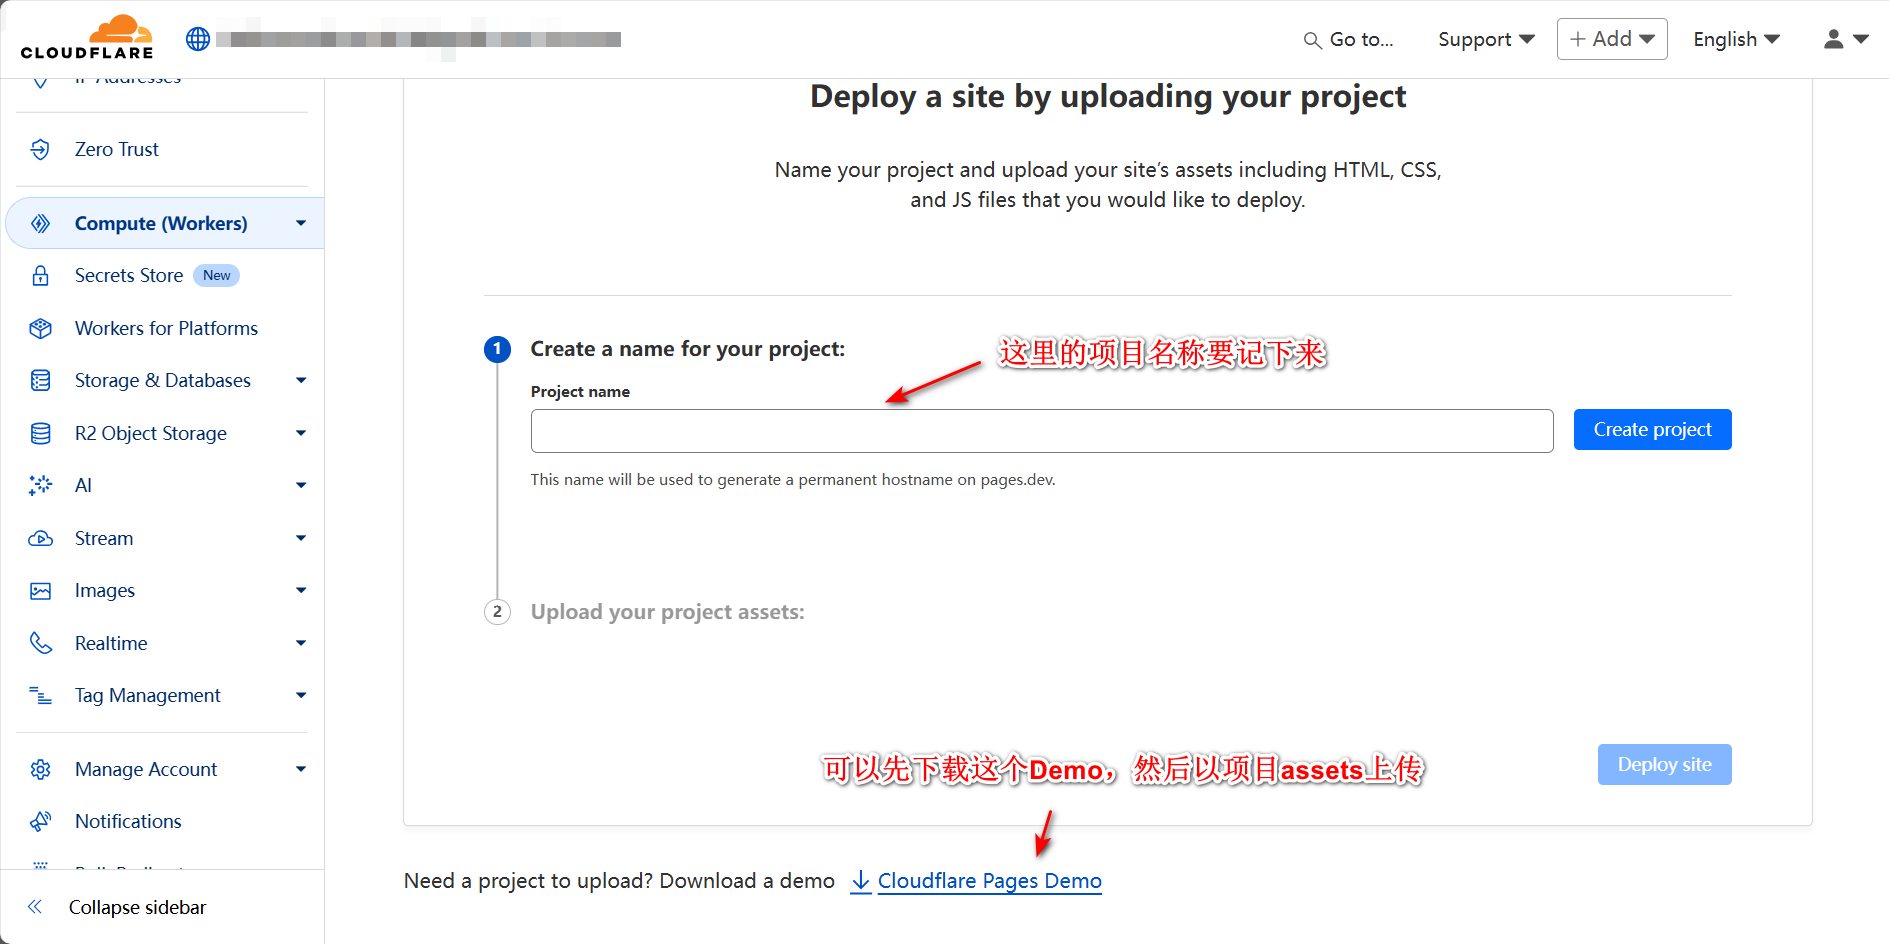1889x944 pixels.
Task: Expand the Images sidebar section
Action: click(x=301, y=590)
